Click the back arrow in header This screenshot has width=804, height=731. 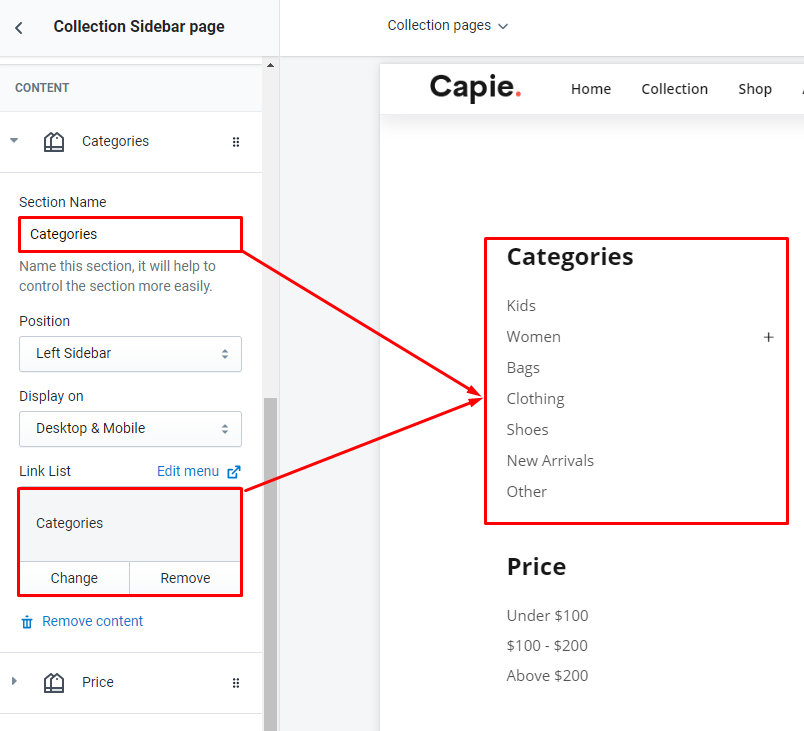click(19, 28)
